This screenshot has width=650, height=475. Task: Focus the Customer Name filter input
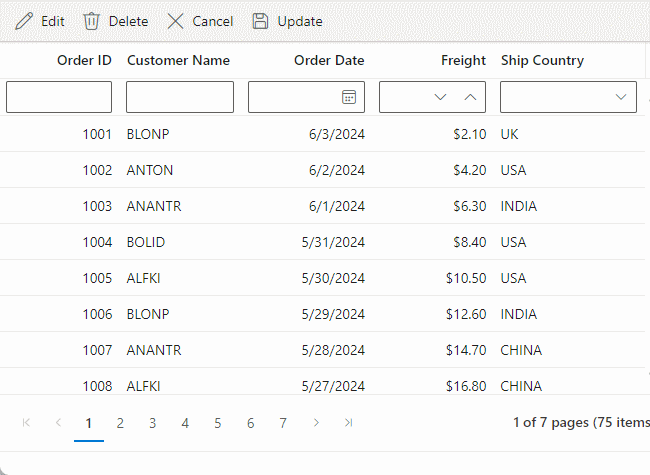pyautogui.click(x=180, y=97)
